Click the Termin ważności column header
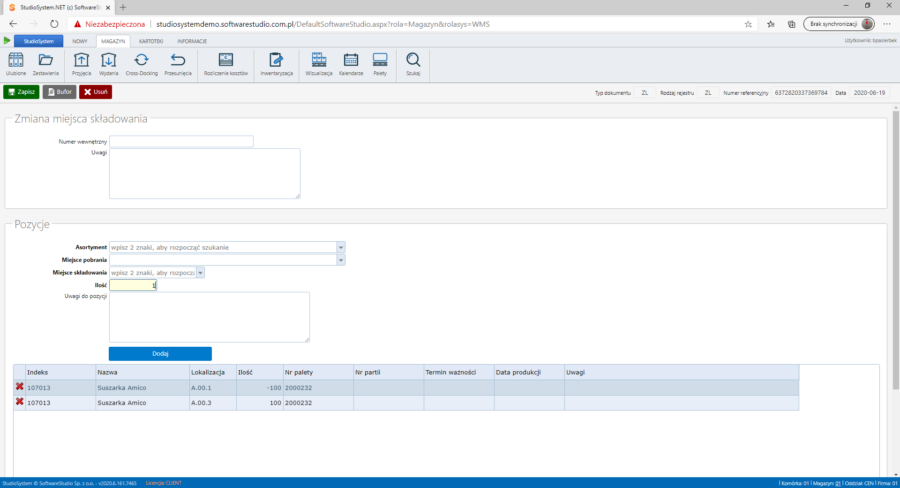The image size is (900, 488). tap(459, 372)
